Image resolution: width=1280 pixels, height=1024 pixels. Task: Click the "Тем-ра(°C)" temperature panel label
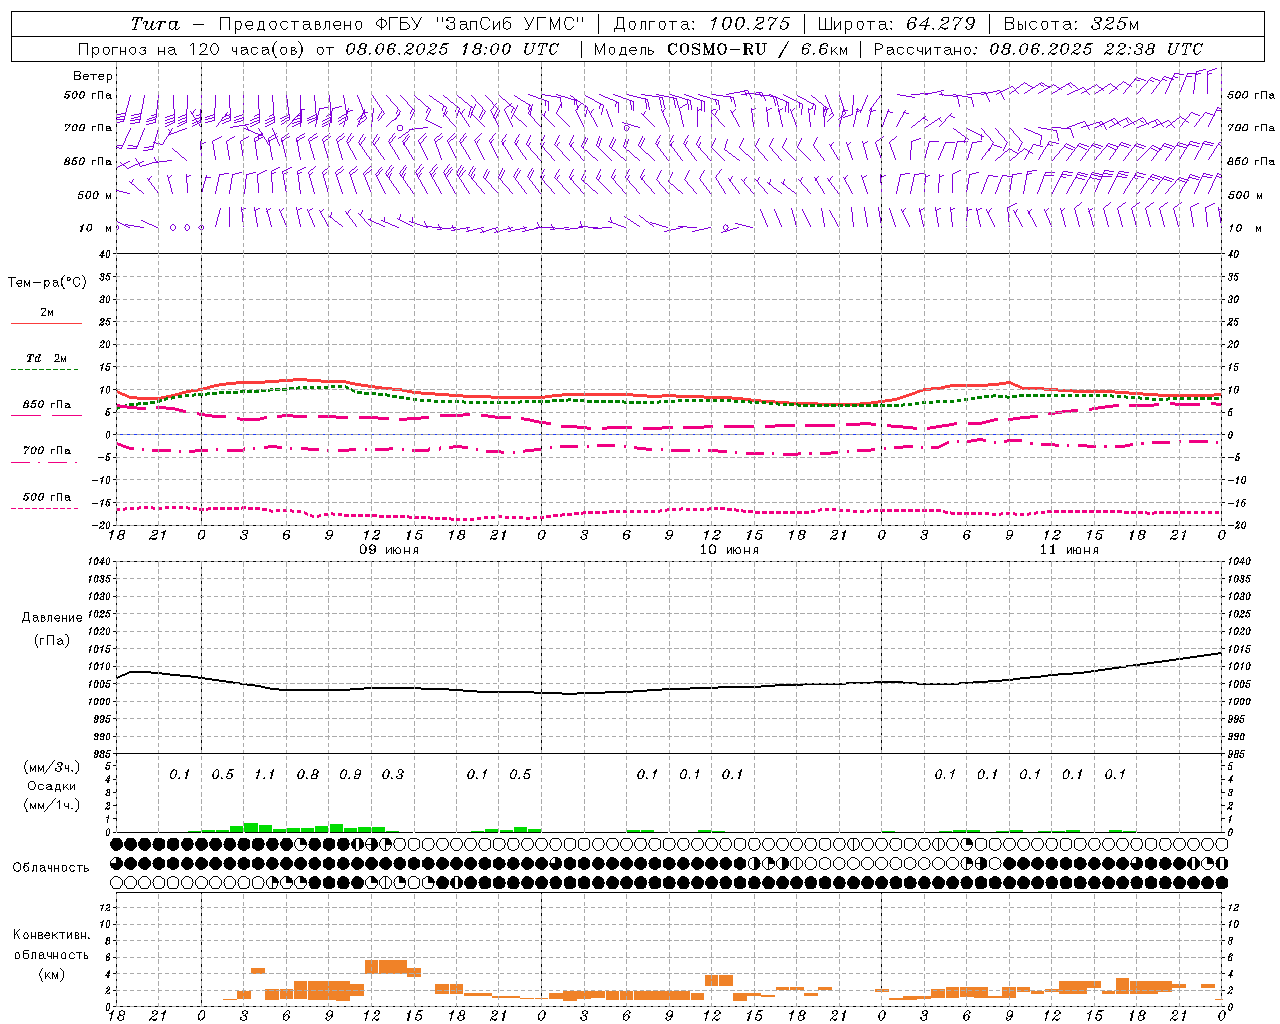point(47,283)
